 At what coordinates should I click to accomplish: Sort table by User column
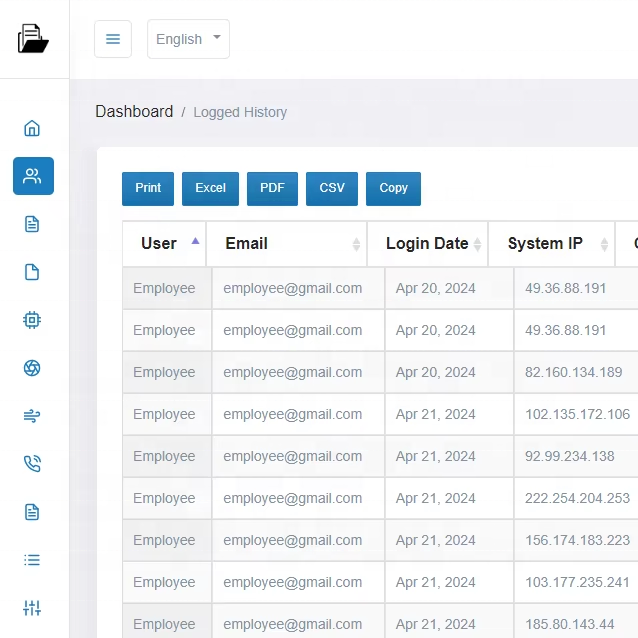point(164,244)
